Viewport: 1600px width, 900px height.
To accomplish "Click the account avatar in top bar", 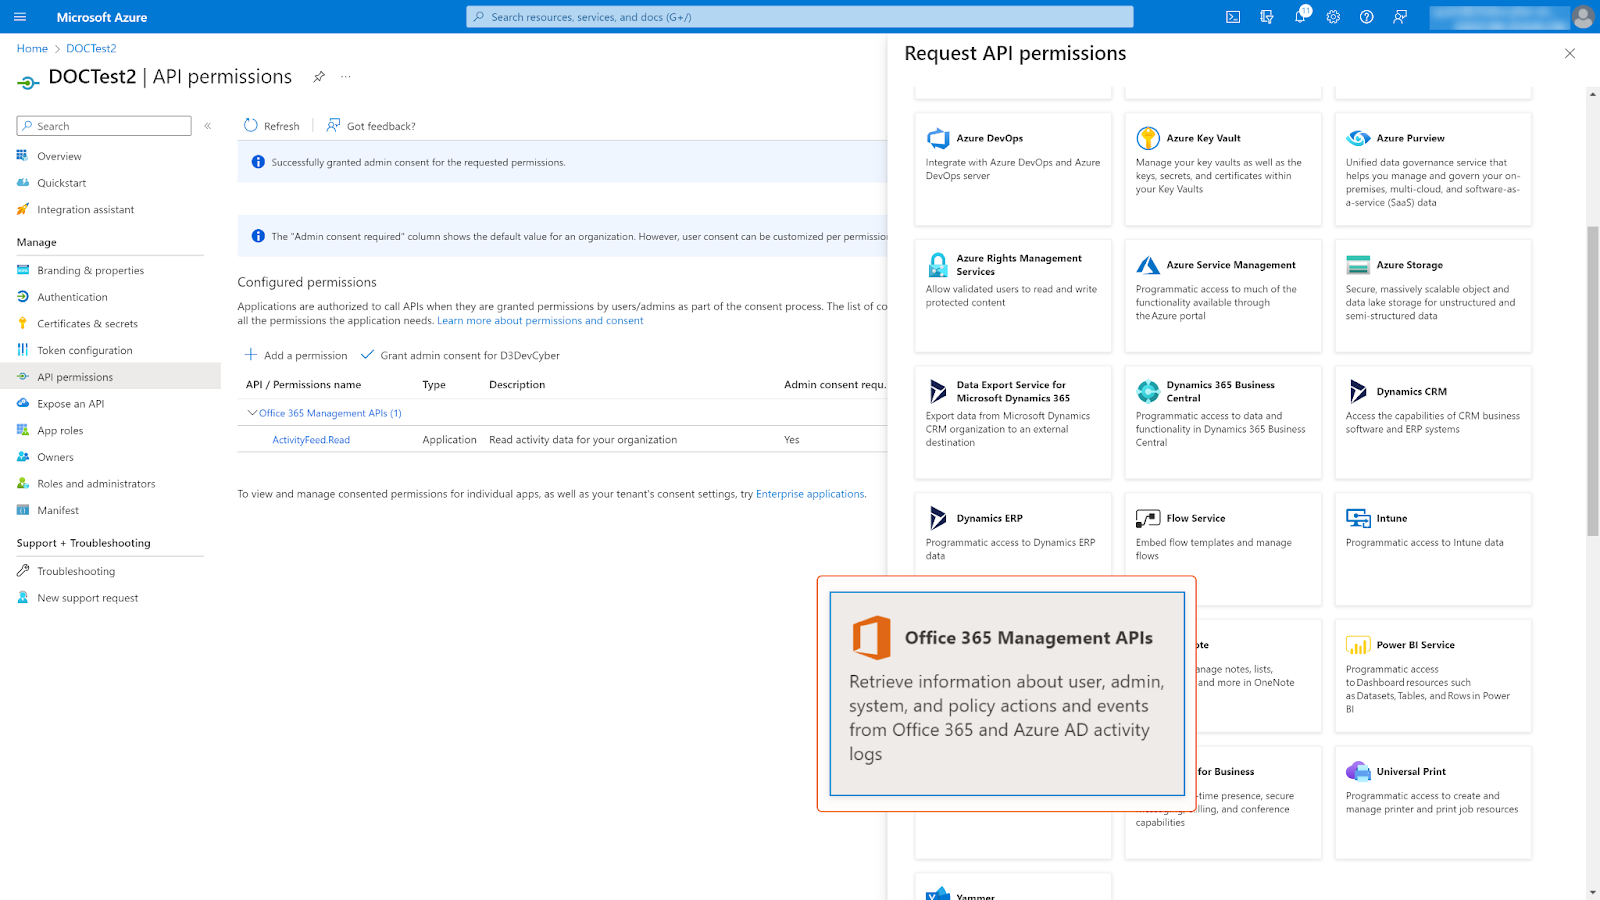I will pos(1582,17).
